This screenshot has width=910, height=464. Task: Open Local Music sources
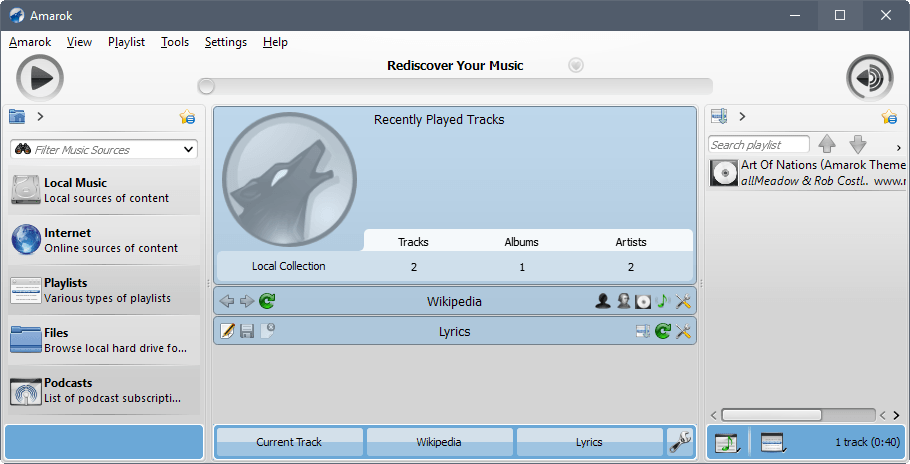click(x=104, y=190)
